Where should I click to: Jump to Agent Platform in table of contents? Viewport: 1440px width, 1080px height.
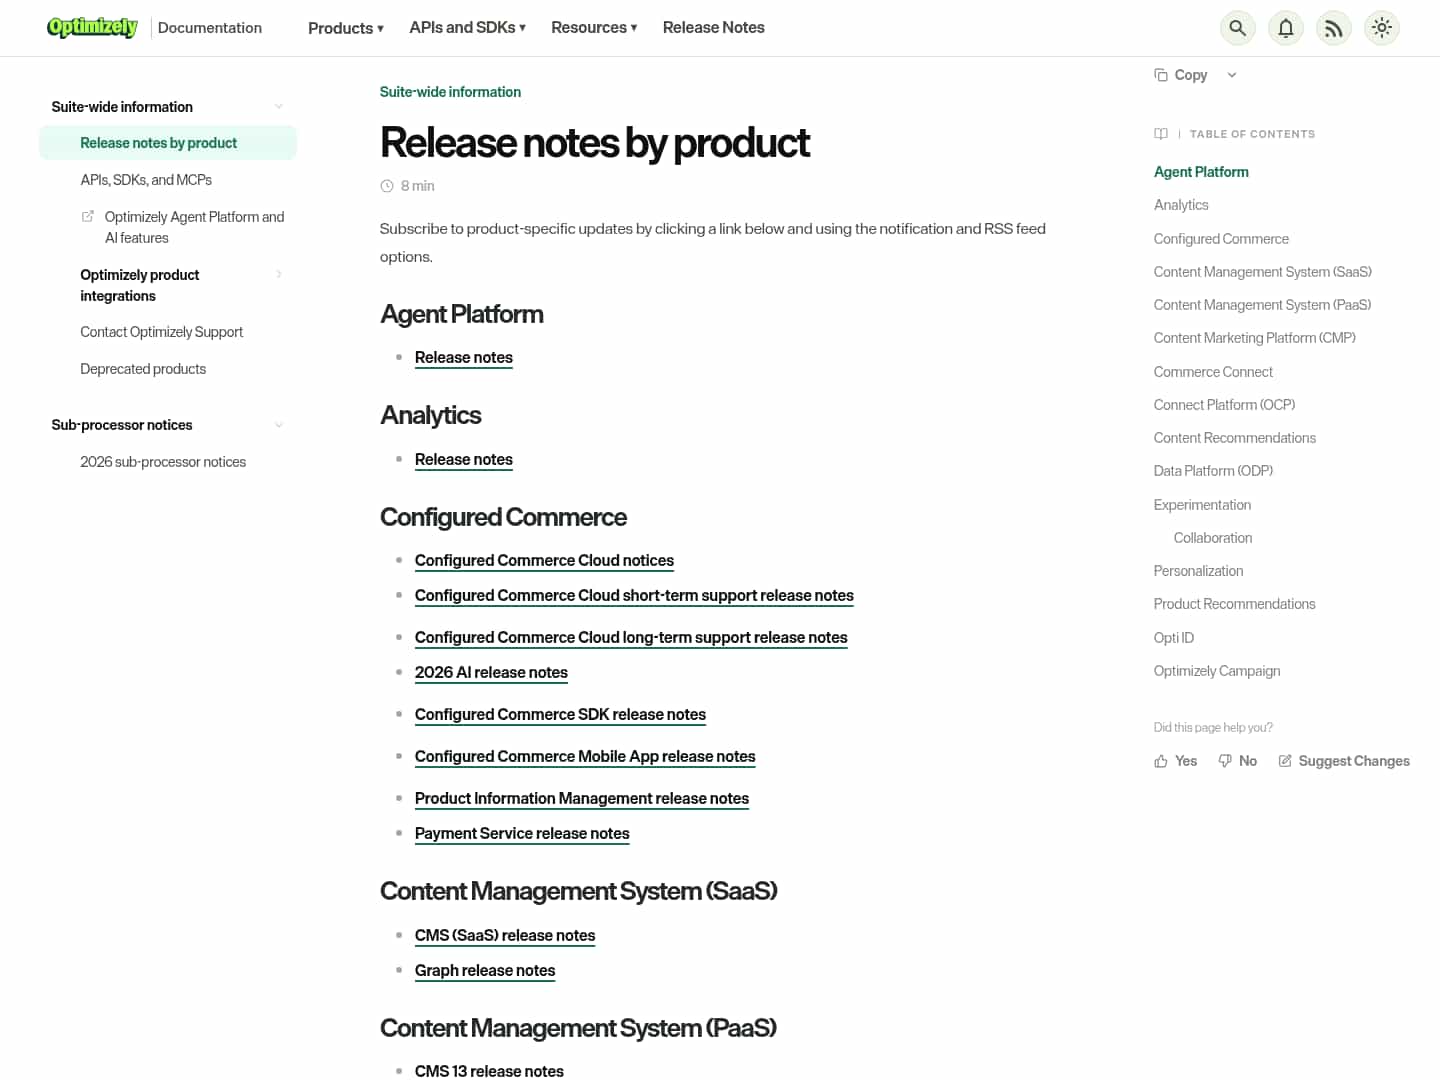1201,172
